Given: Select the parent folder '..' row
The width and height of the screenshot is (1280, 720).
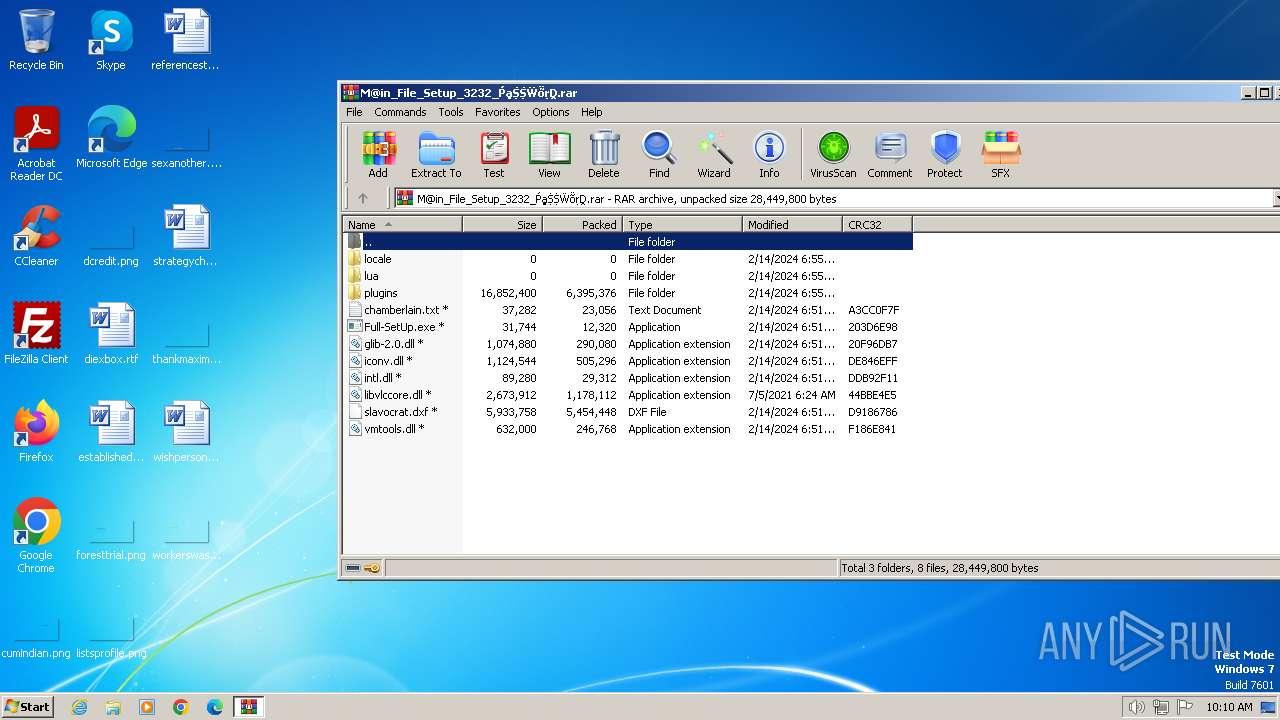Looking at the screenshot, I should point(628,242).
